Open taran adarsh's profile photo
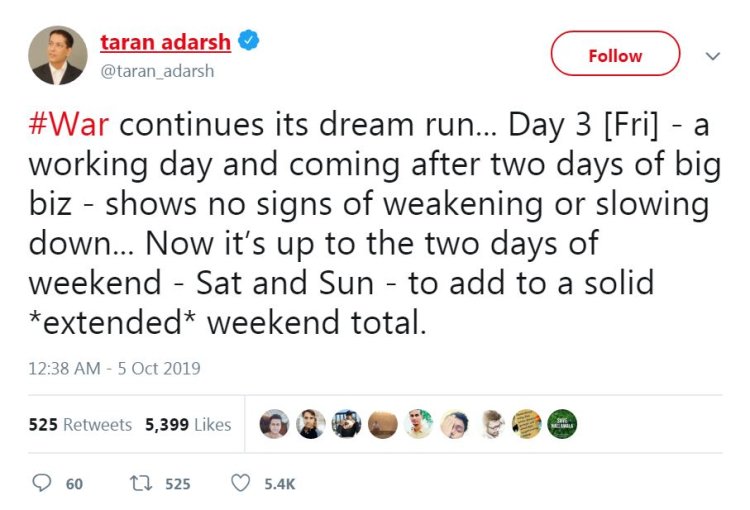This screenshot has height=510, width=750. [57, 55]
